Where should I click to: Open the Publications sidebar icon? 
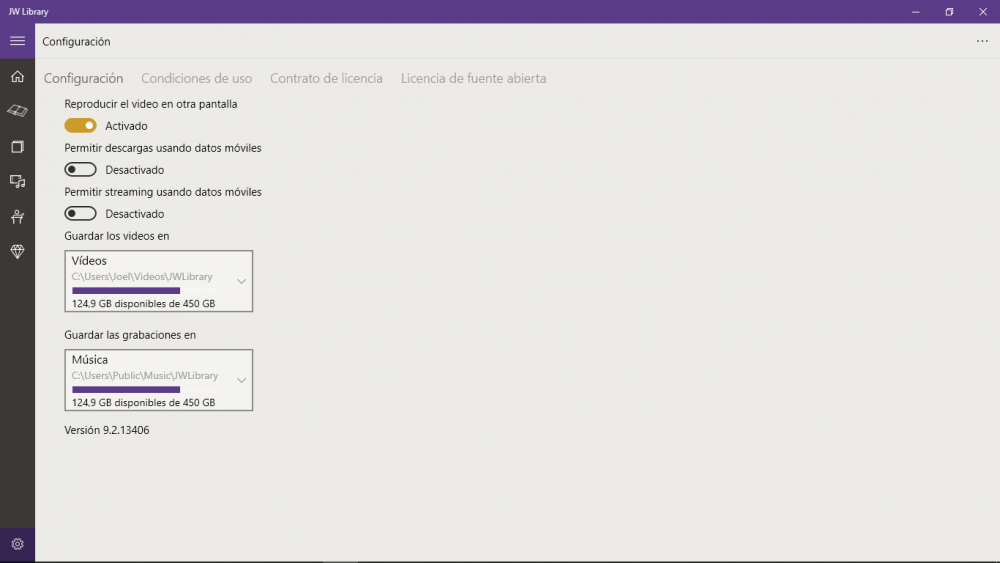(17, 147)
